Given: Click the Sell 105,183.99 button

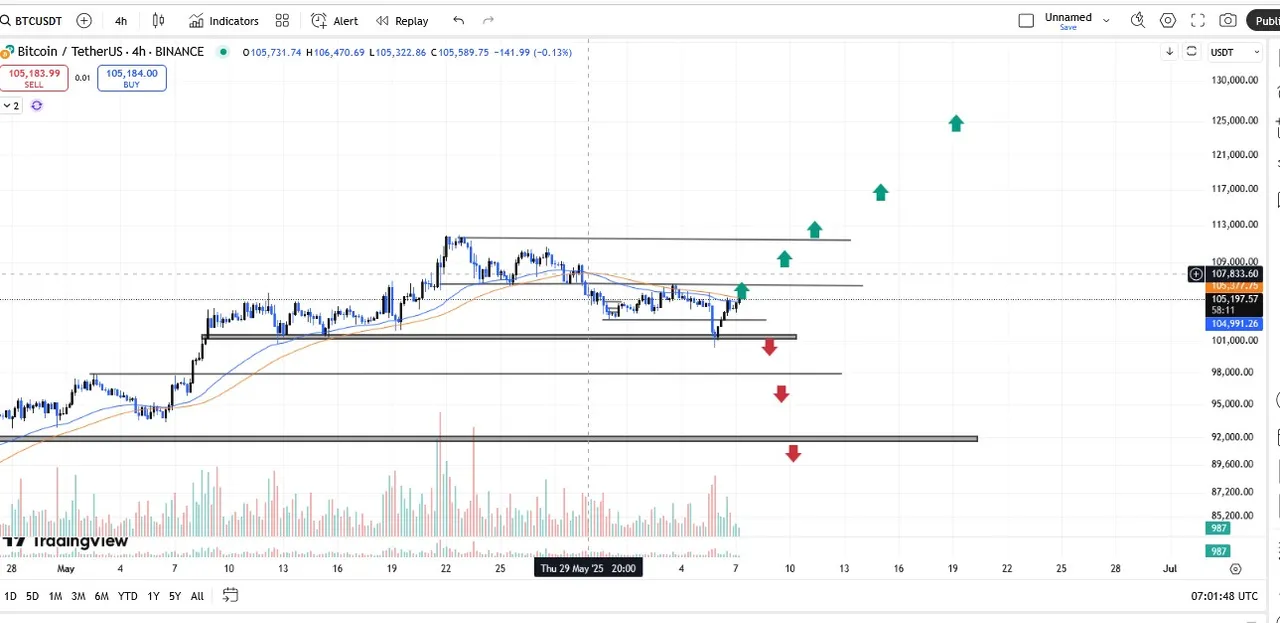Looking at the screenshot, I should [x=34, y=78].
